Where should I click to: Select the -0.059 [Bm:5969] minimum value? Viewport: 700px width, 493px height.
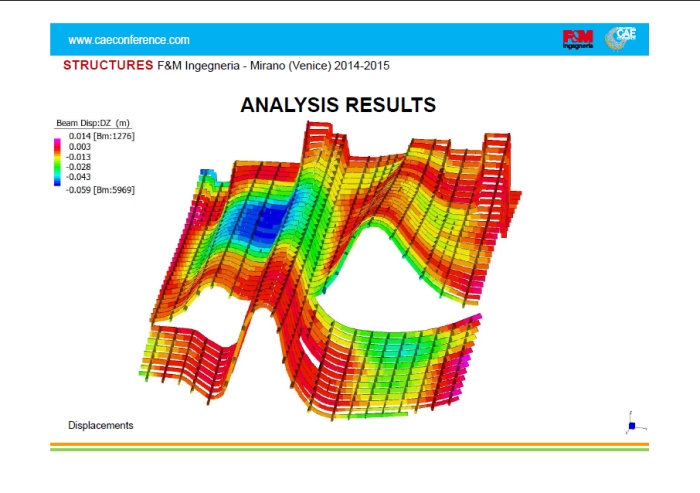point(101,190)
